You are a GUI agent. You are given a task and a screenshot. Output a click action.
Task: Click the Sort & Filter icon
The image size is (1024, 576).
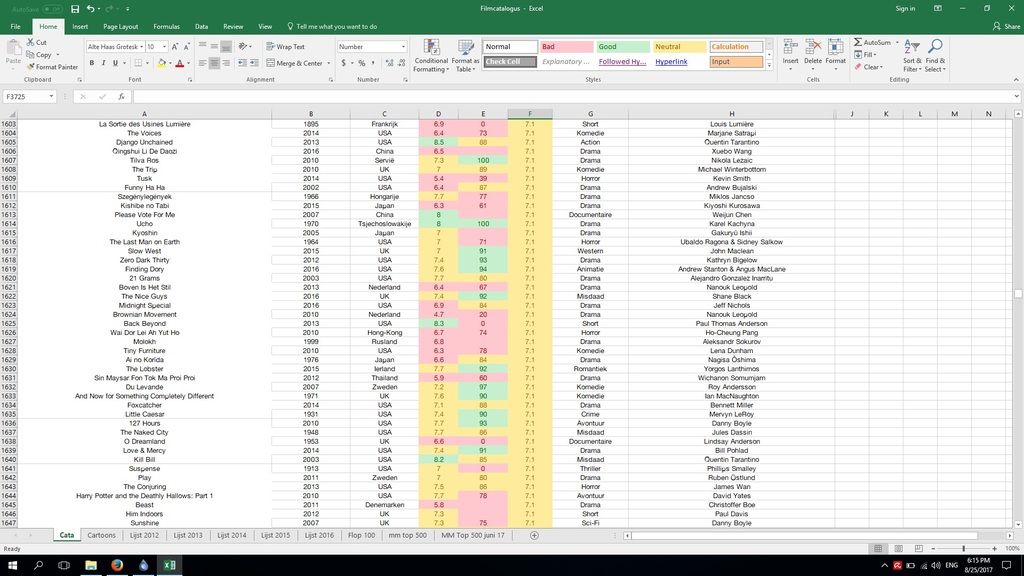click(912, 54)
